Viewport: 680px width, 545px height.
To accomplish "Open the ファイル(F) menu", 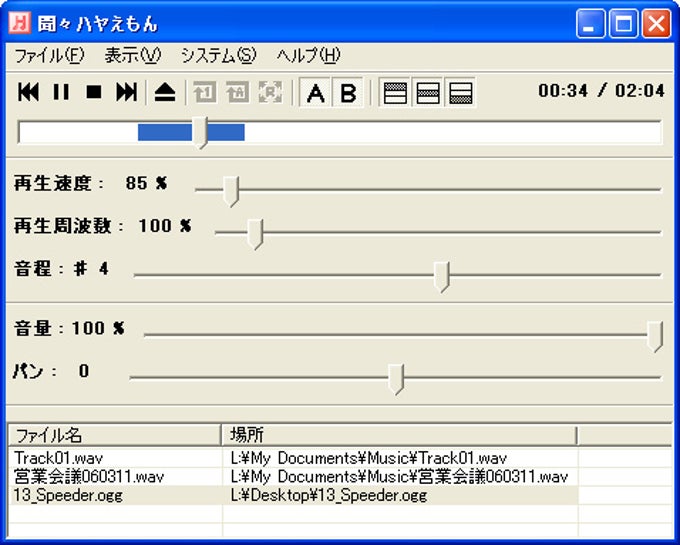I will [49, 55].
